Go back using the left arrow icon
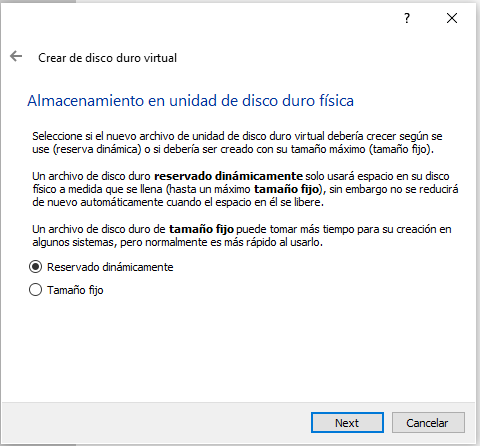 16,56
